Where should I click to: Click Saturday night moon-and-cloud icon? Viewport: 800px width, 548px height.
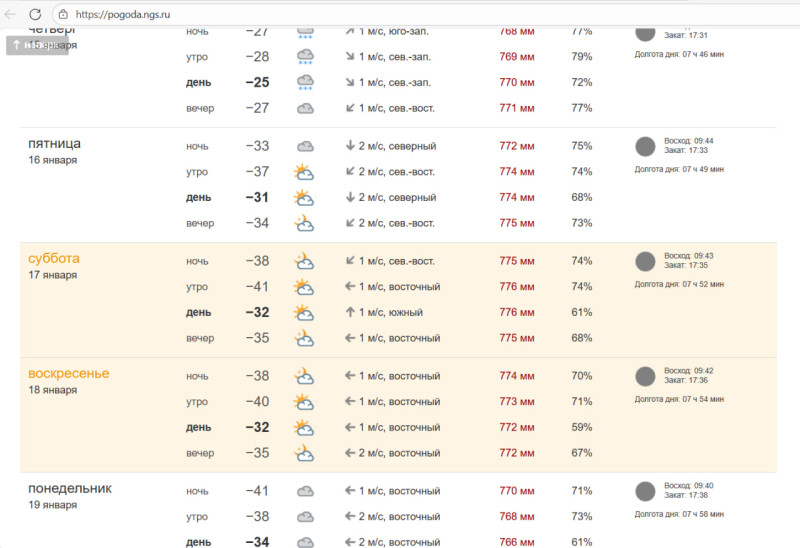coord(304,261)
